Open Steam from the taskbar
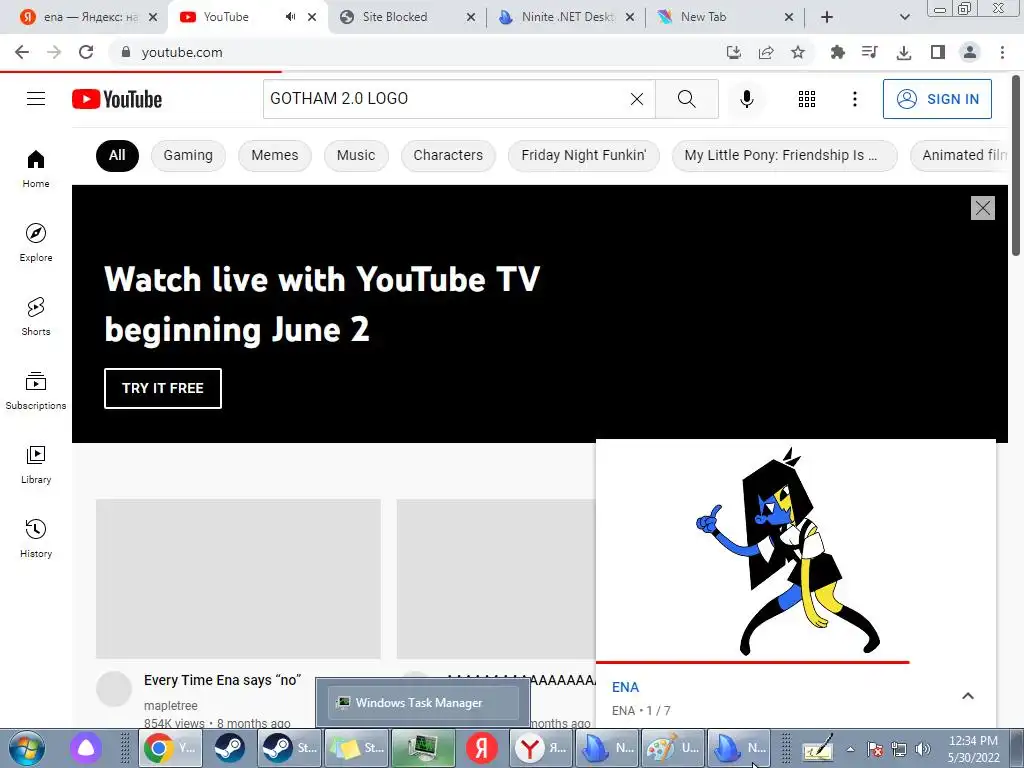The height and width of the screenshot is (768, 1024). click(229, 748)
